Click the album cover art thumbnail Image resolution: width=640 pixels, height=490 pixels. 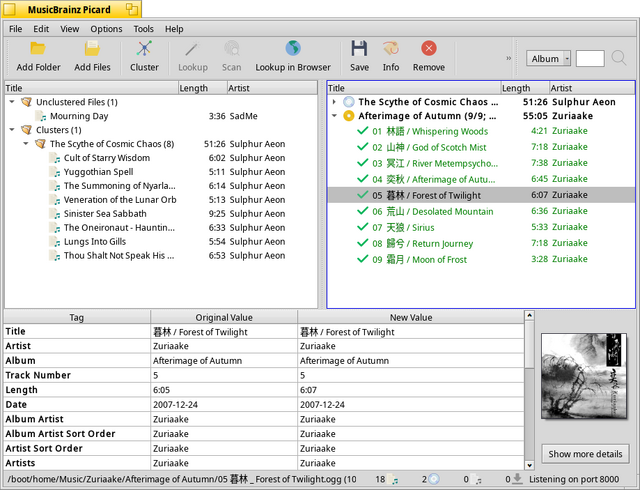click(x=584, y=376)
